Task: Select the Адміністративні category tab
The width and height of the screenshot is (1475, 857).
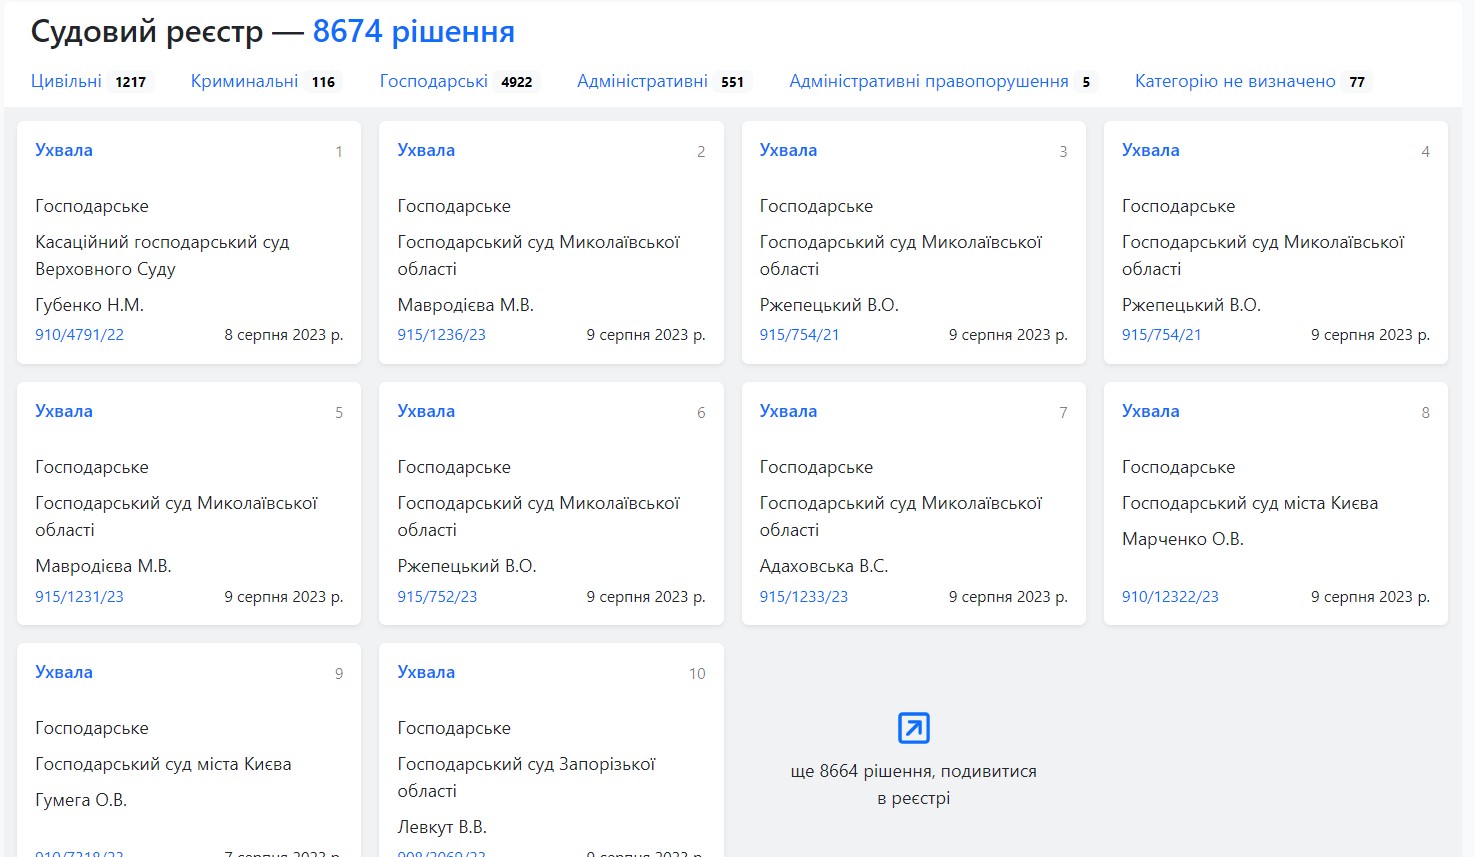Action: (x=642, y=81)
